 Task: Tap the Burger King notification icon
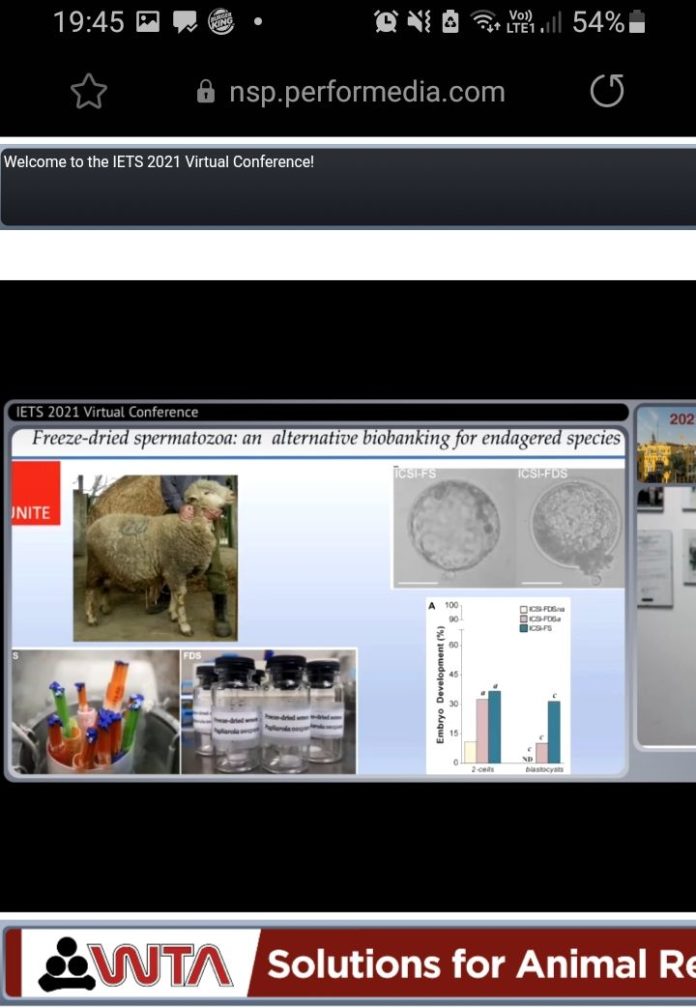click(221, 22)
